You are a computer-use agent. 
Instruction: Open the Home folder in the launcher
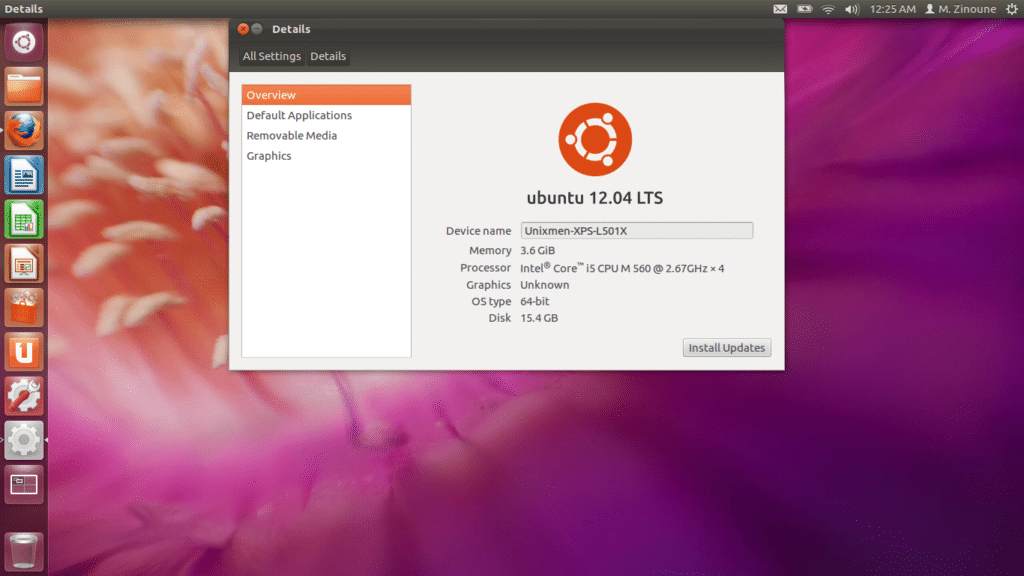[x=23, y=87]
